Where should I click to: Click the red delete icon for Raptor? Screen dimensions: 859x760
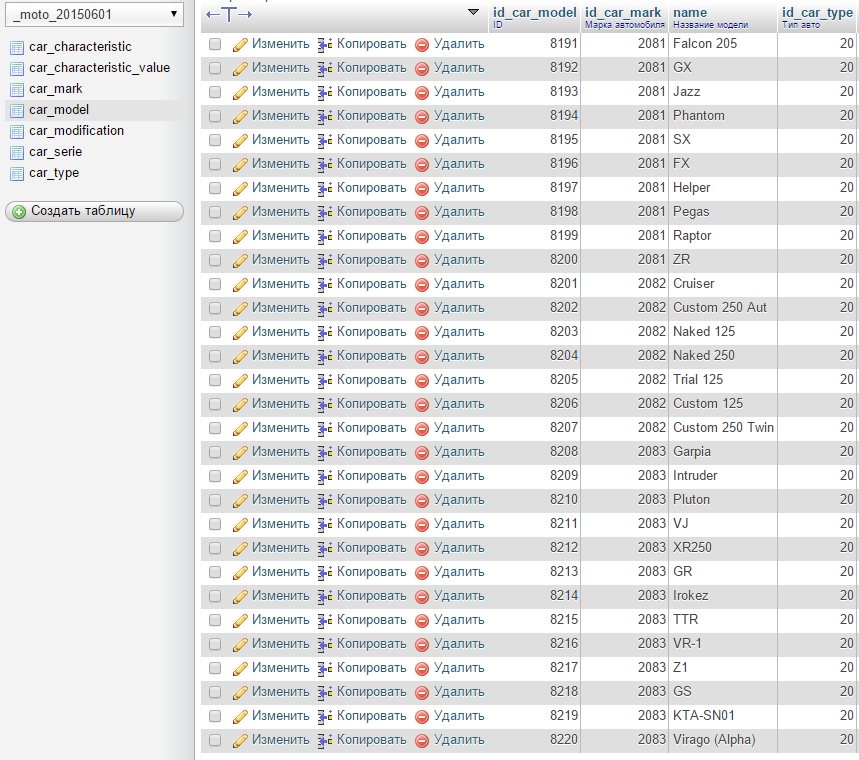point(422,237)
